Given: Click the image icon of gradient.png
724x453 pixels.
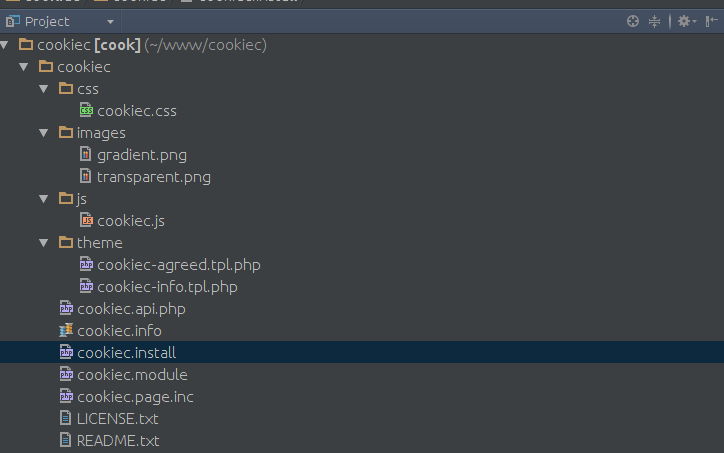Looking at the screenshot, I should click(x=85, y=155).
